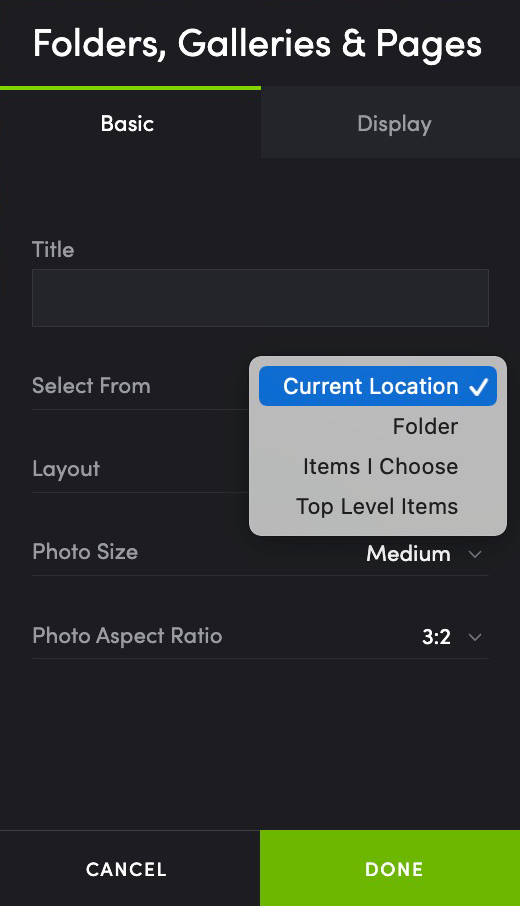Image resolution: width=520 pixels, height=906 pixels.
Task: Click the Folders, Galleries & Pages heading
Action: pos(258,44)
